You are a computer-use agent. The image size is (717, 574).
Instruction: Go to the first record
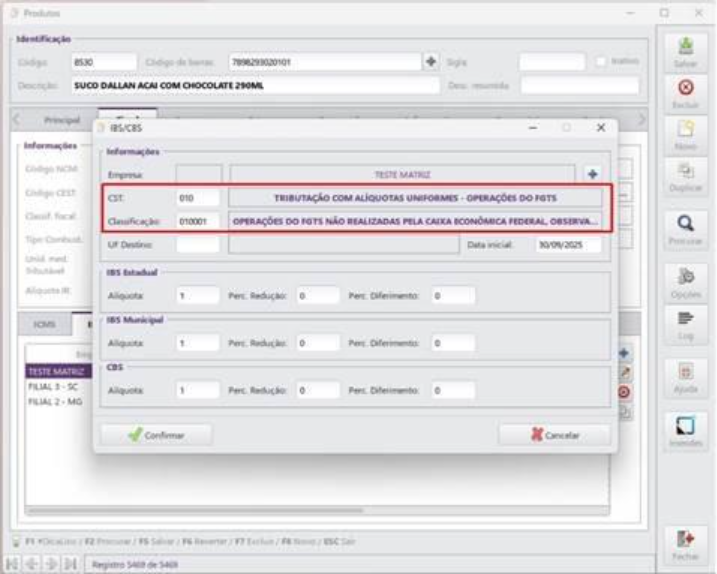point(12,564)
